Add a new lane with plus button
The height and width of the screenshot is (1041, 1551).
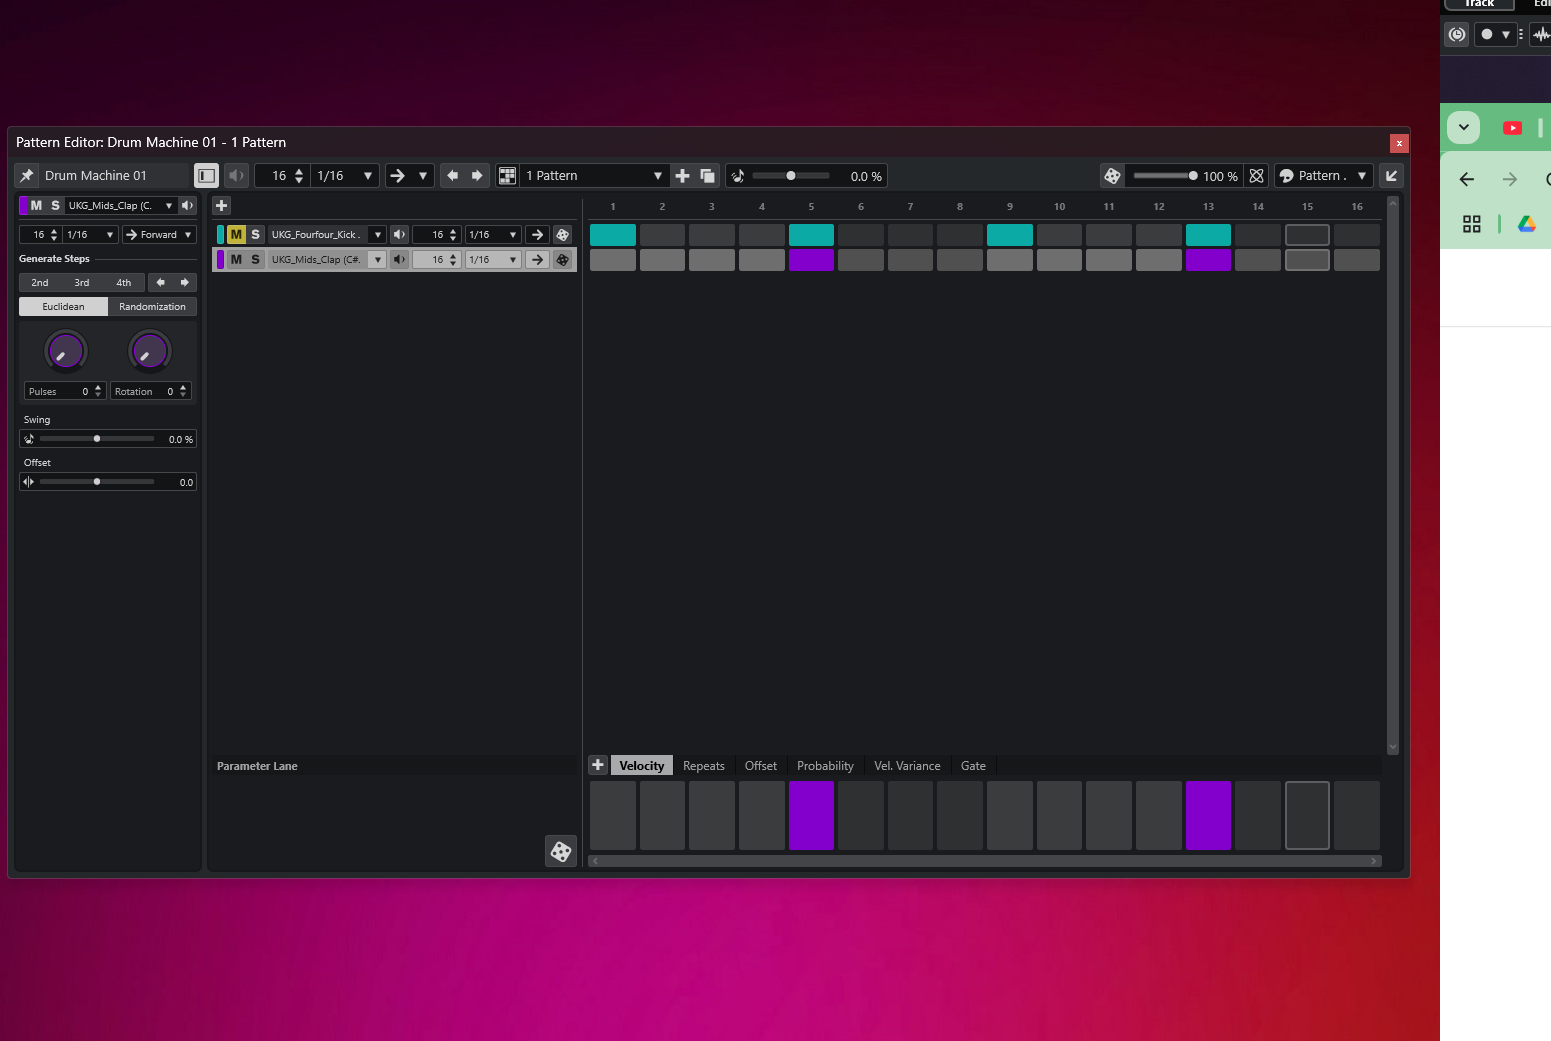pos(221,205)
